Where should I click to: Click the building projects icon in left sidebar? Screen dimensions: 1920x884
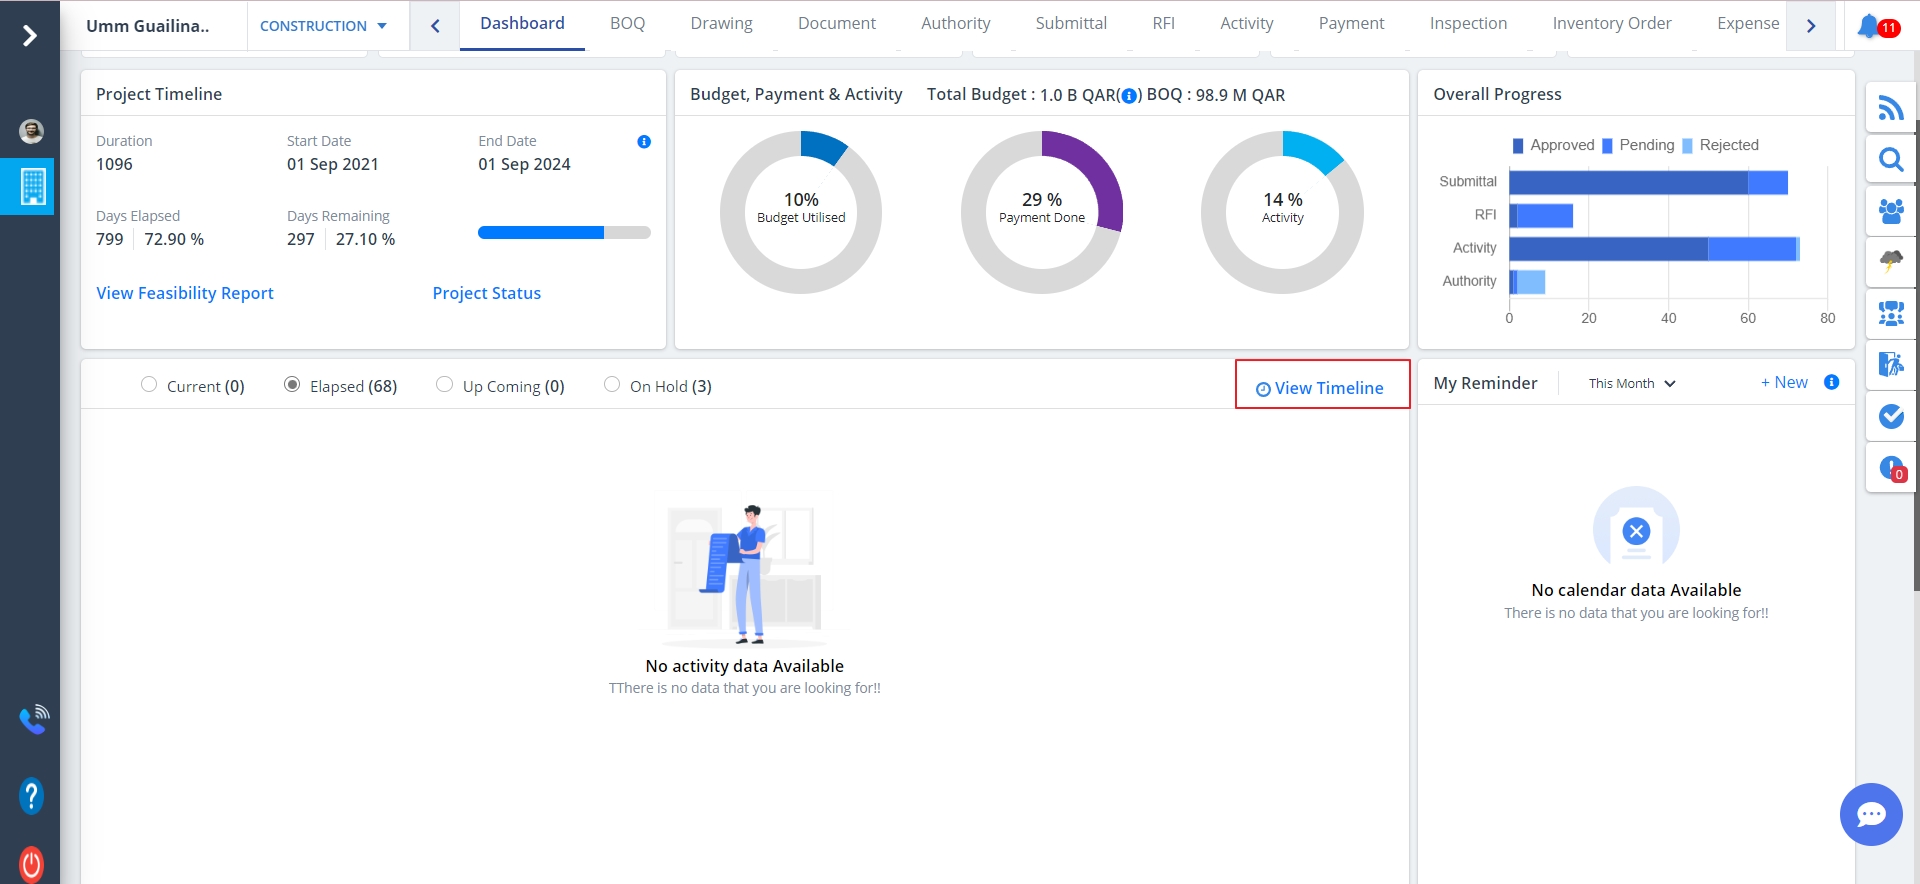tap(33, 186)
